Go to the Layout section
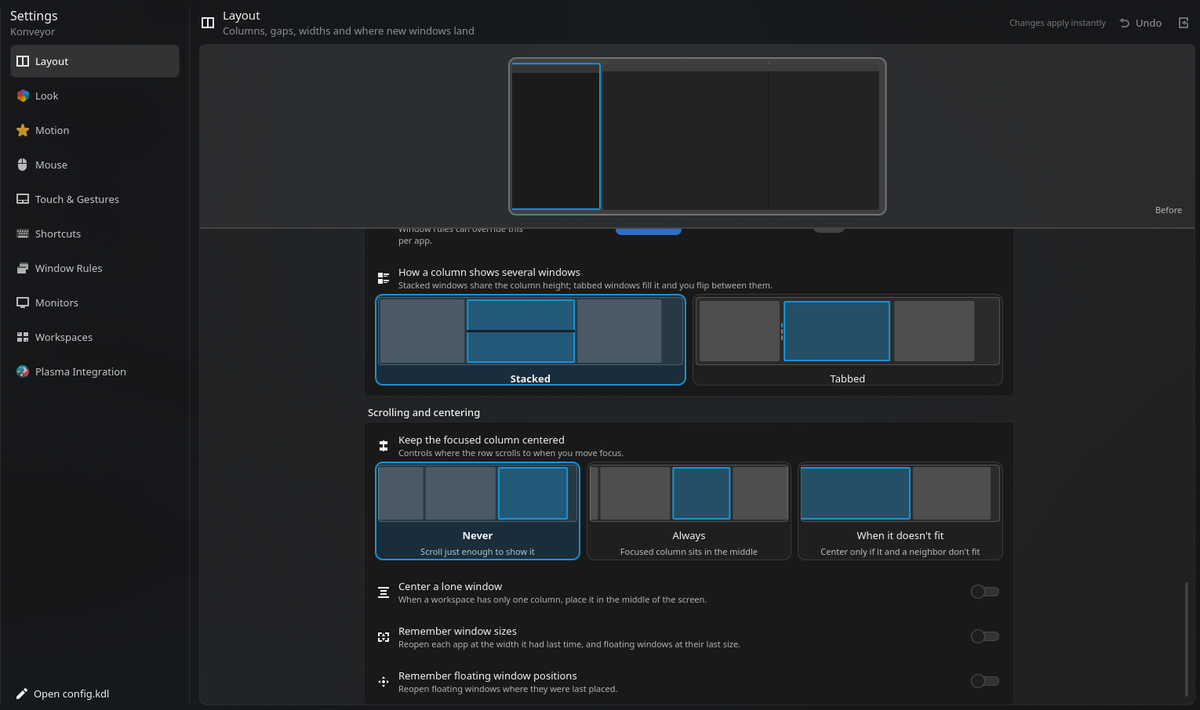1200x710 pixels. coord(95,61)
